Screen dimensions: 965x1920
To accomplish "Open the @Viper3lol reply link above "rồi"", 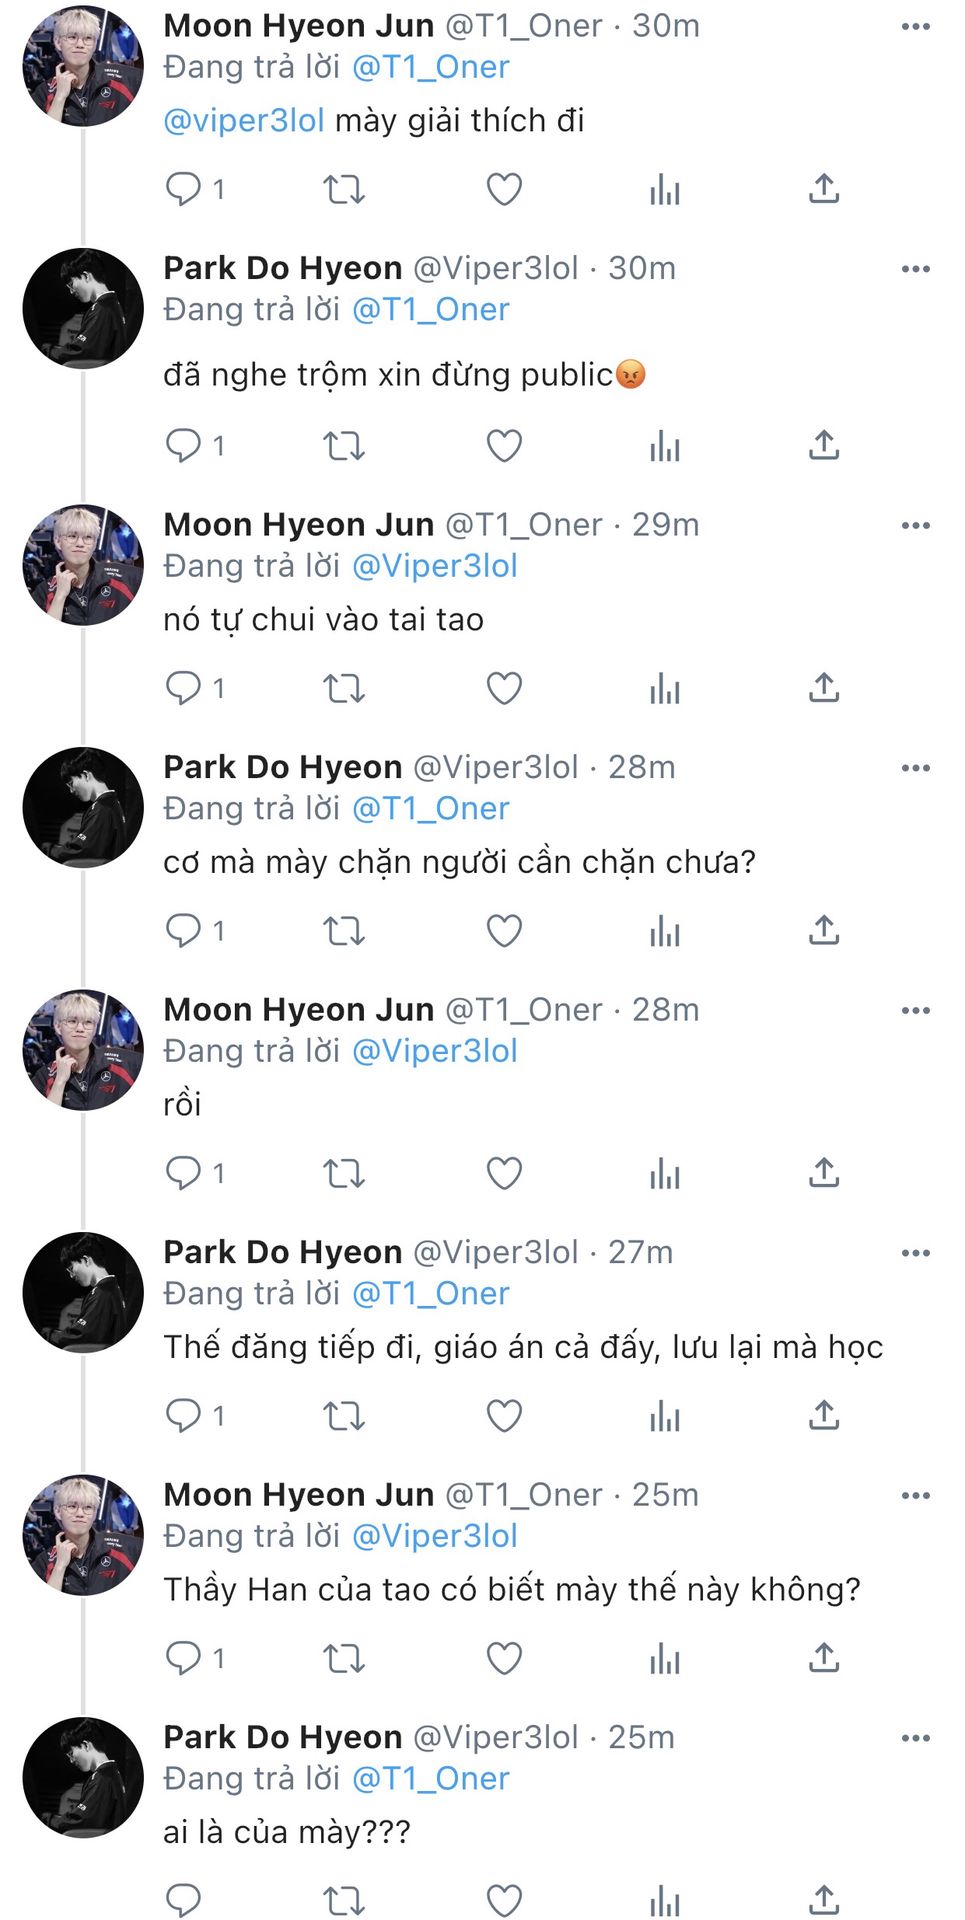I will click(x=435, y=1051).
